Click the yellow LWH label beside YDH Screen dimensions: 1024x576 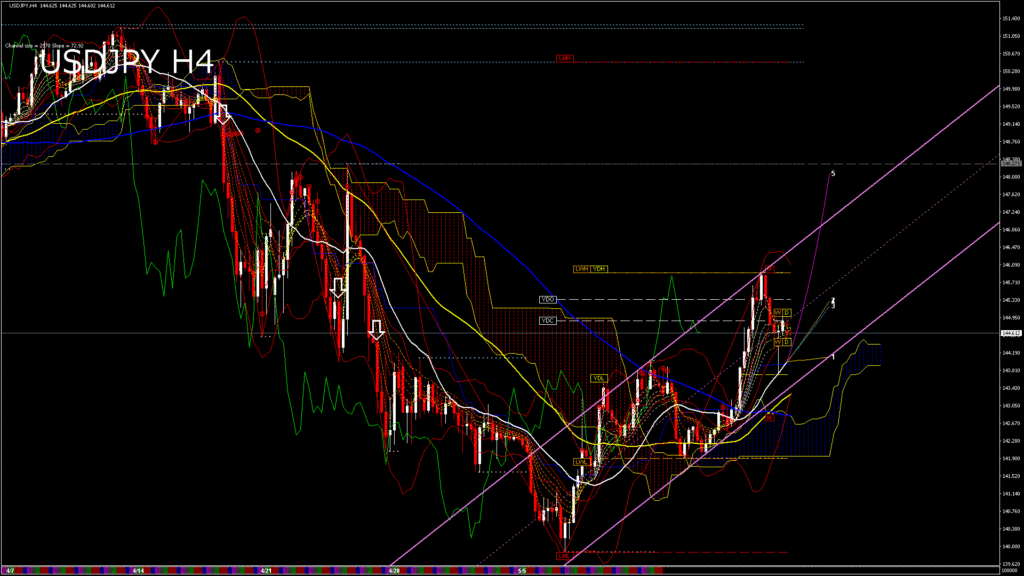coord(581,269)
